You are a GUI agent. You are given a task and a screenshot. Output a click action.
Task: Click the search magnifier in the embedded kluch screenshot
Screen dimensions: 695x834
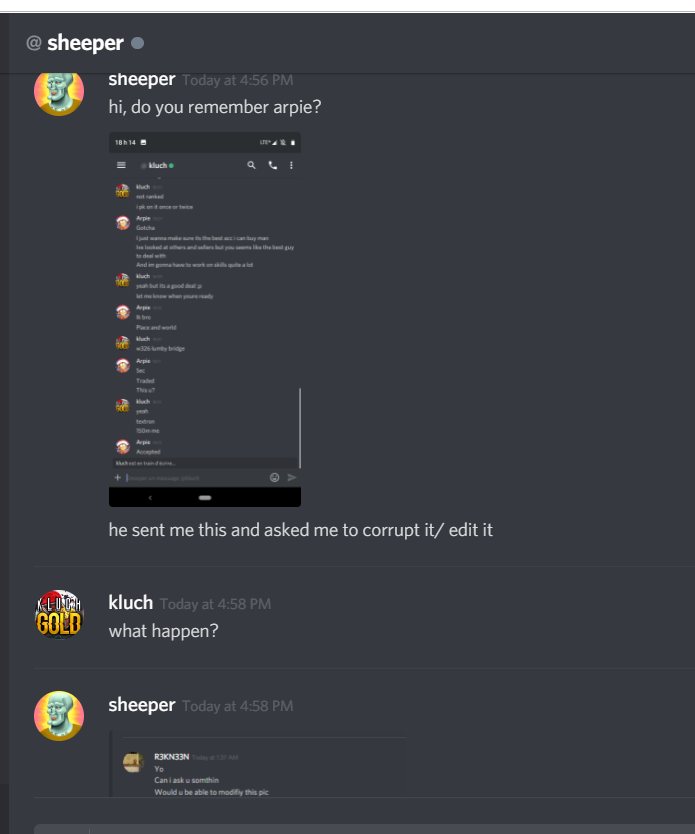point(252,165)
